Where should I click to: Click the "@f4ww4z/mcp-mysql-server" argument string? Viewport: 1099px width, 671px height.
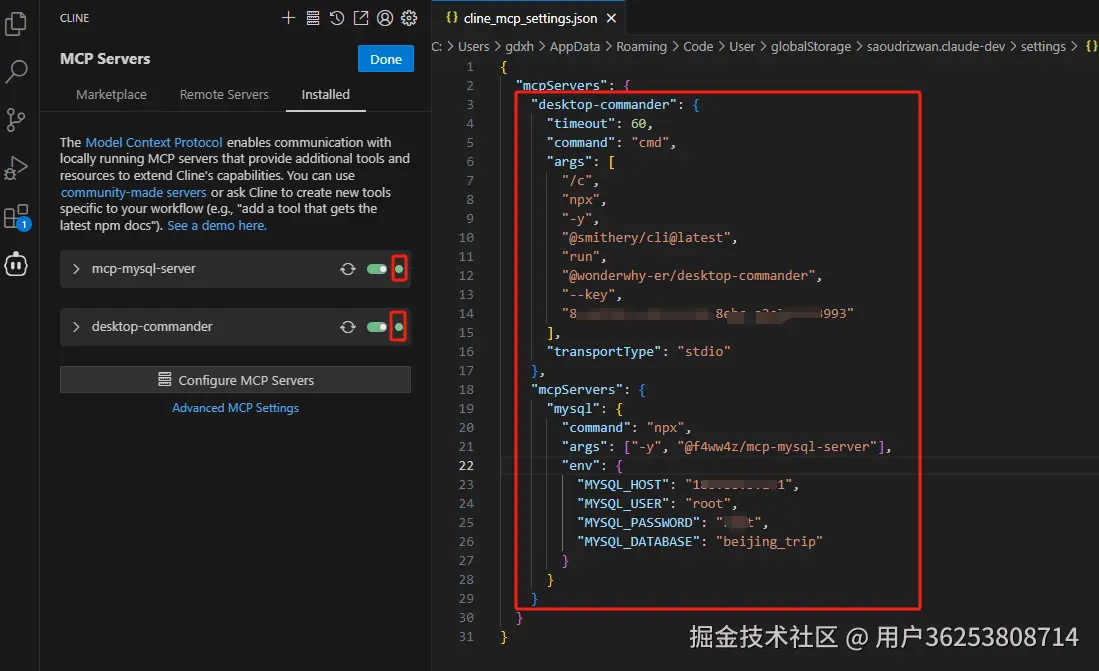[777, 447]
